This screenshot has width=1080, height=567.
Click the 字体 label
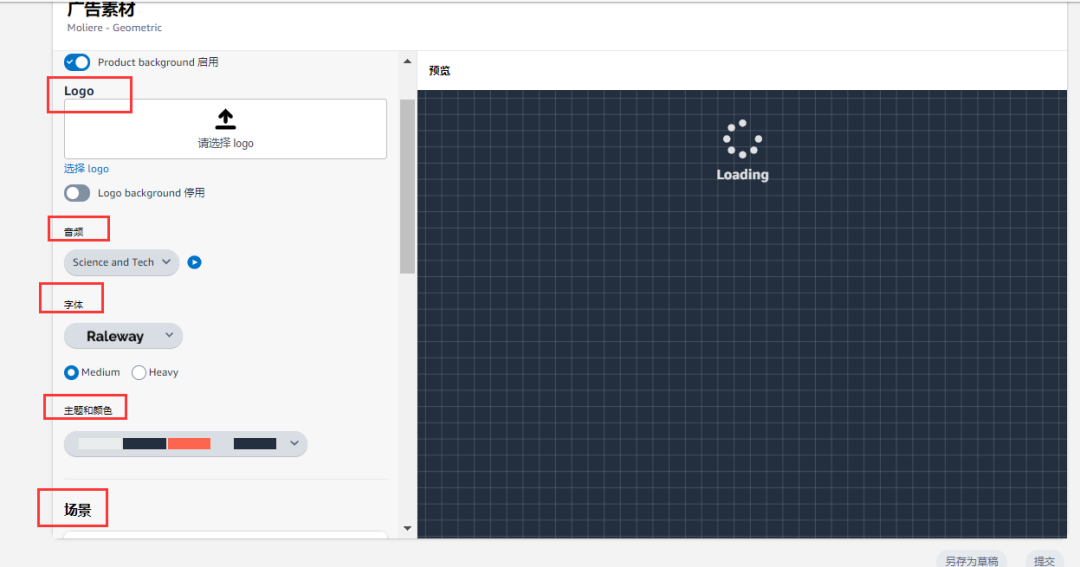click(x=73, y=305)
